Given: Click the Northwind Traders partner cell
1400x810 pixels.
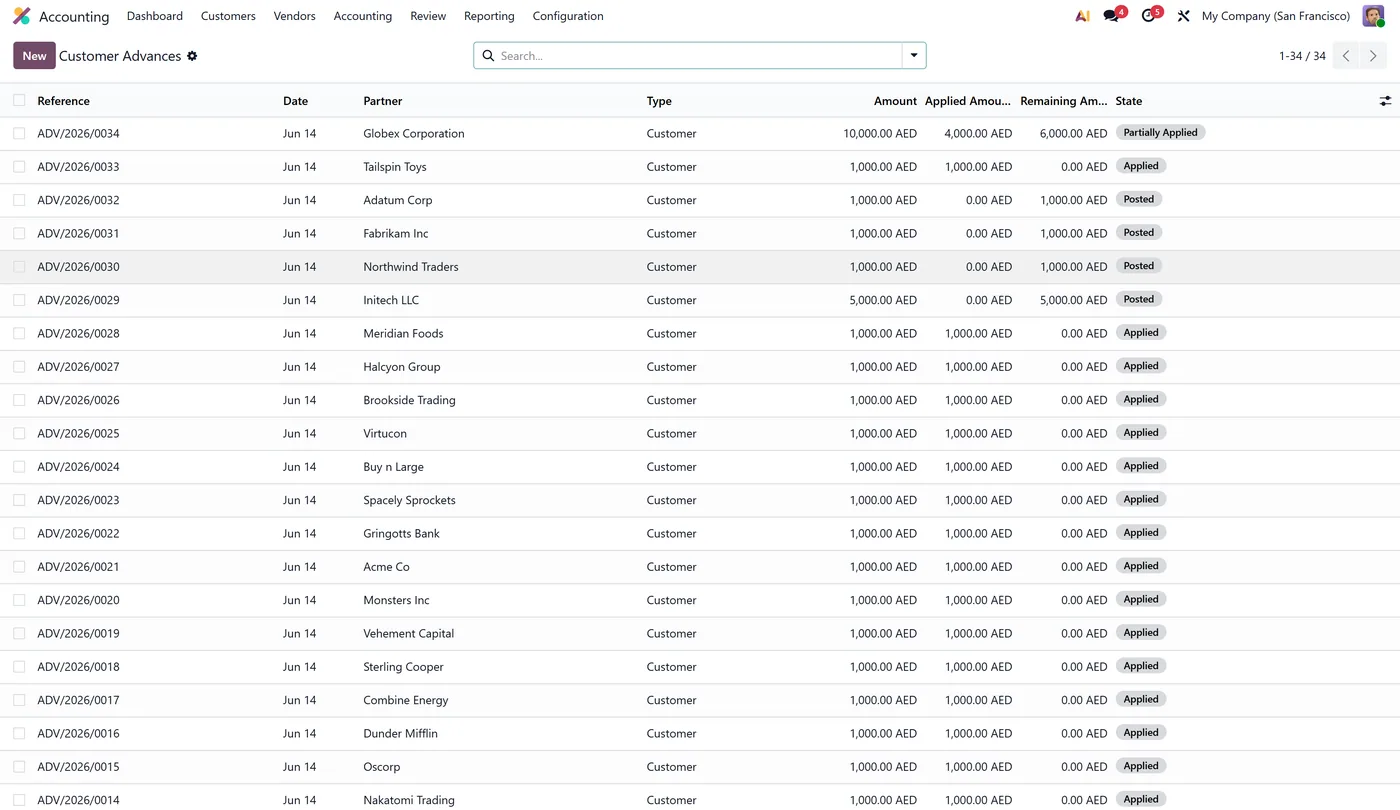Looking at the screenshot, I should (411, 267).
